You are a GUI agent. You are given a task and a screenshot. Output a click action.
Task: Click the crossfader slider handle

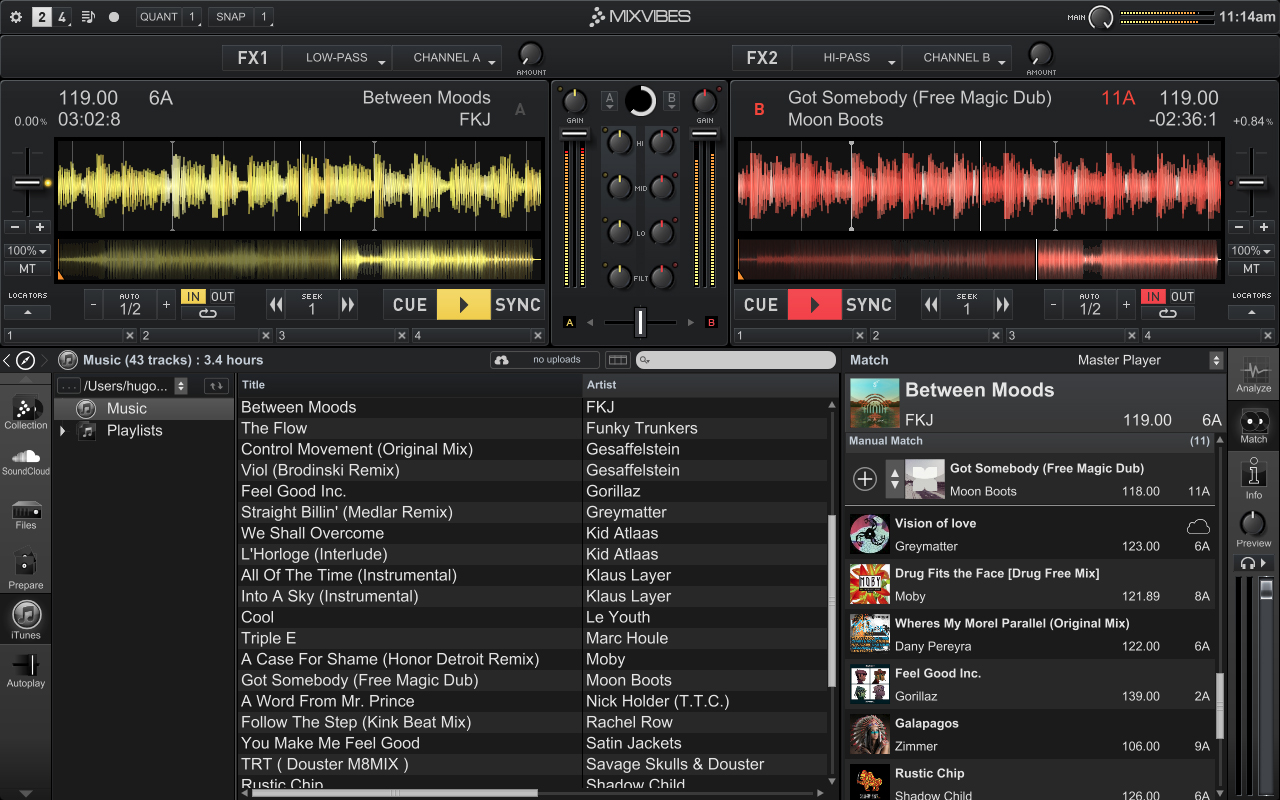click(641, 322)
